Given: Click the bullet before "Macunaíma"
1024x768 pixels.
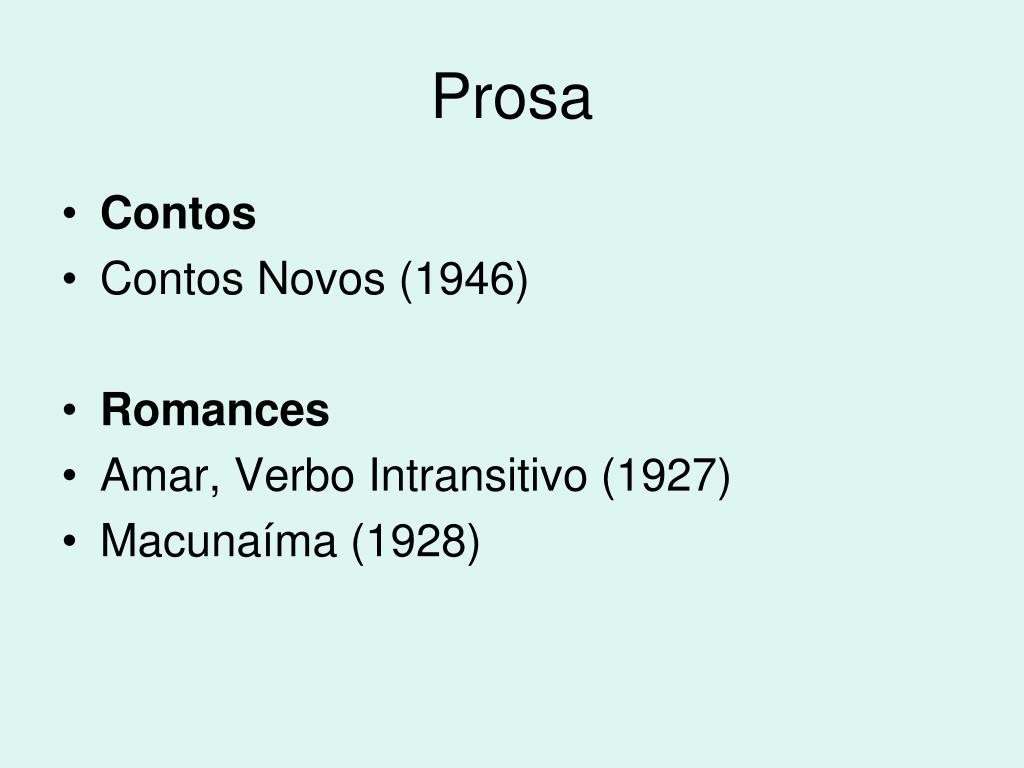Looking at the screenshot, I should [70, 541].
